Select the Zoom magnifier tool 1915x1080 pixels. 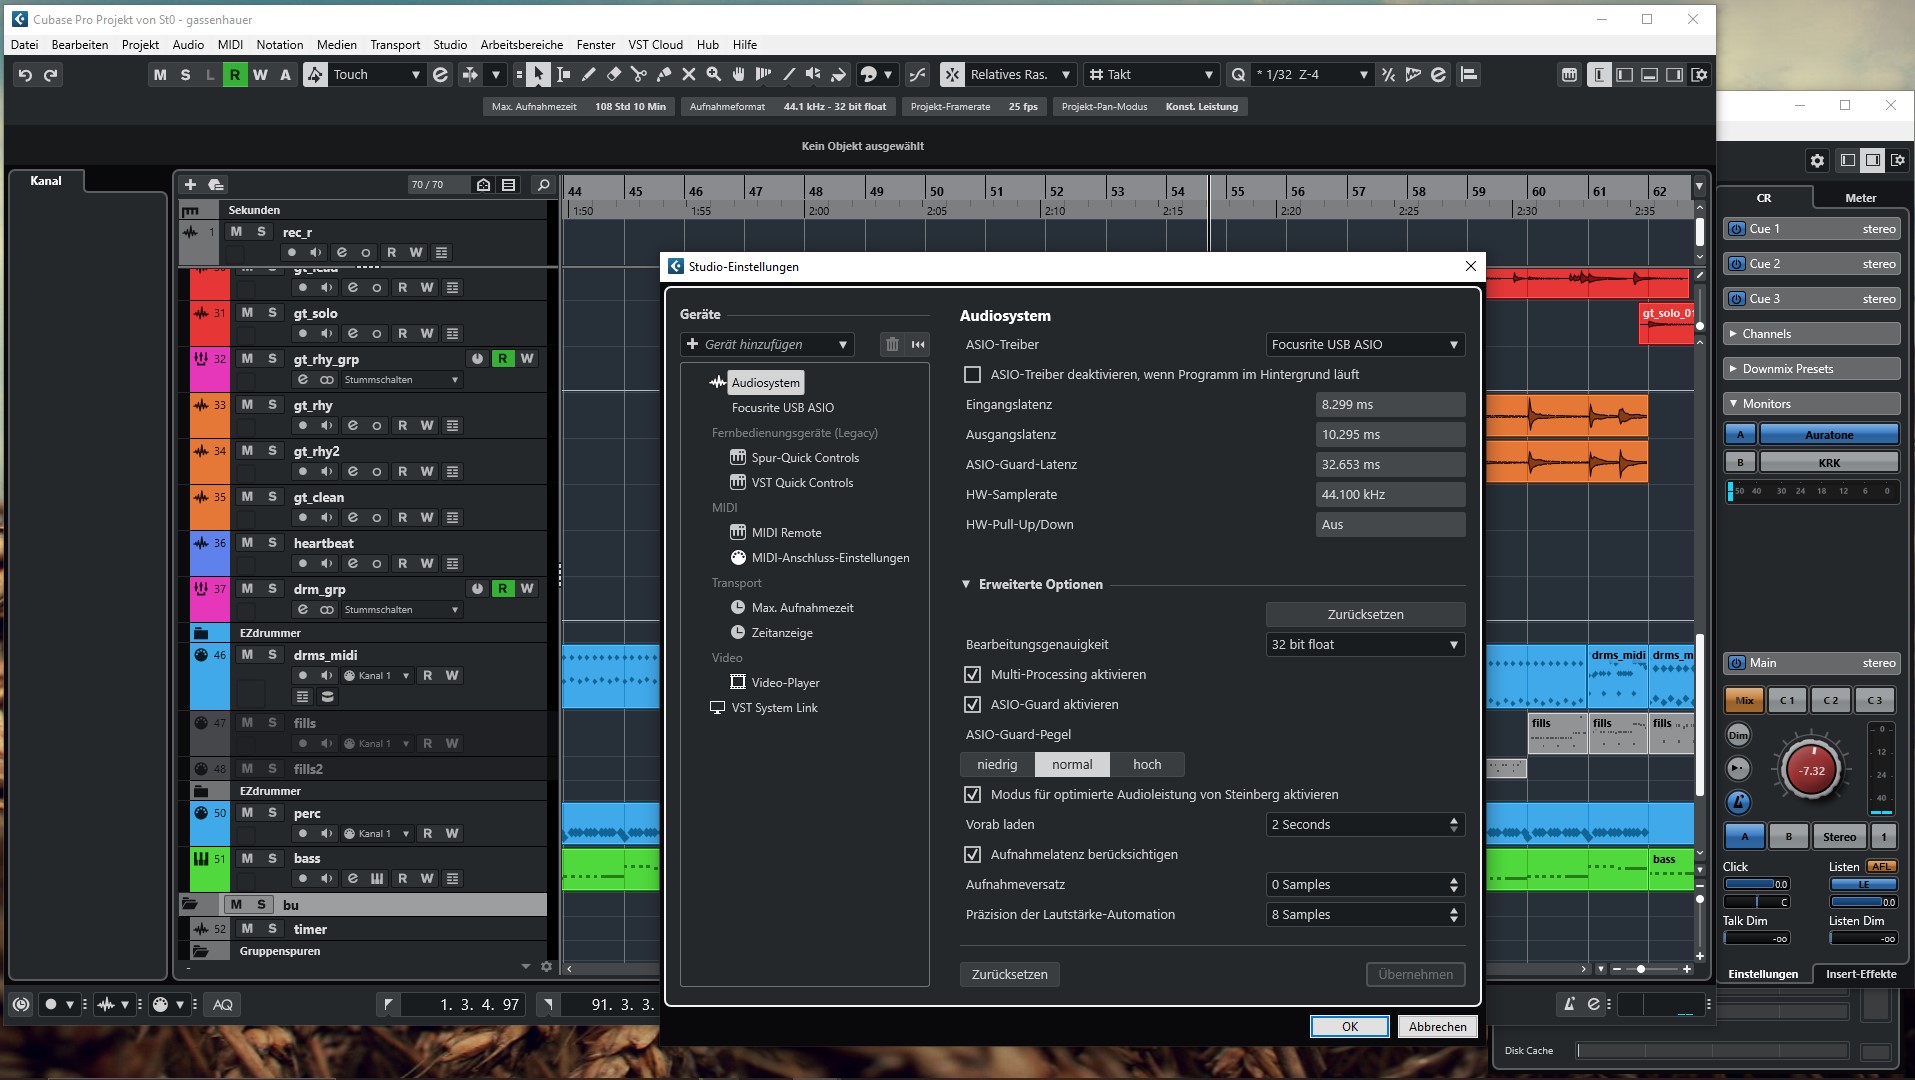714,75
